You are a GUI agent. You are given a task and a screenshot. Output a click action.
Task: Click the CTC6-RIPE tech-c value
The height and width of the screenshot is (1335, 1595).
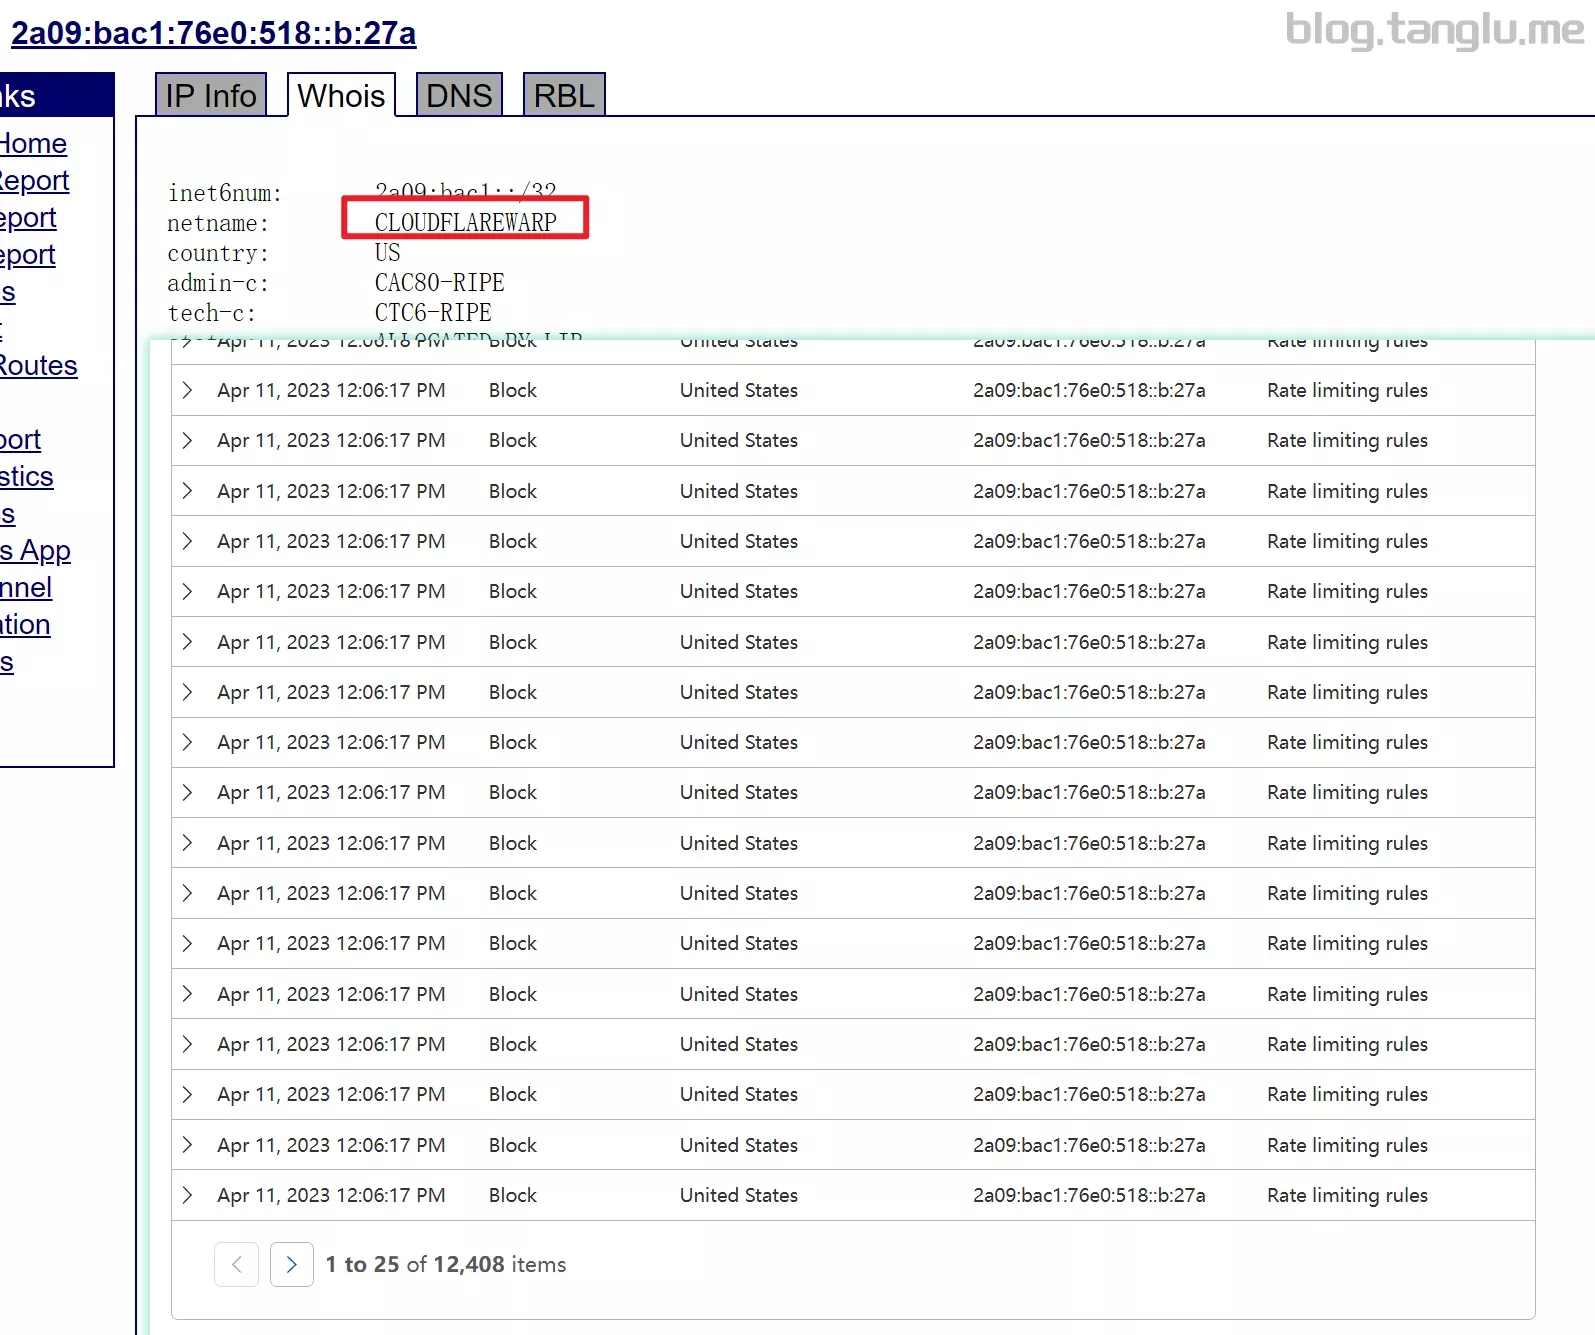[x=433, y=313]
